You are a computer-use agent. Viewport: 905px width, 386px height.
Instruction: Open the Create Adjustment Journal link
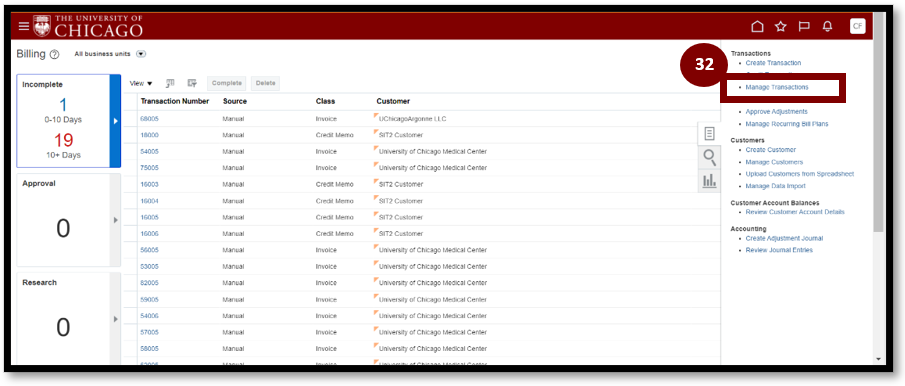coord(784,238)
